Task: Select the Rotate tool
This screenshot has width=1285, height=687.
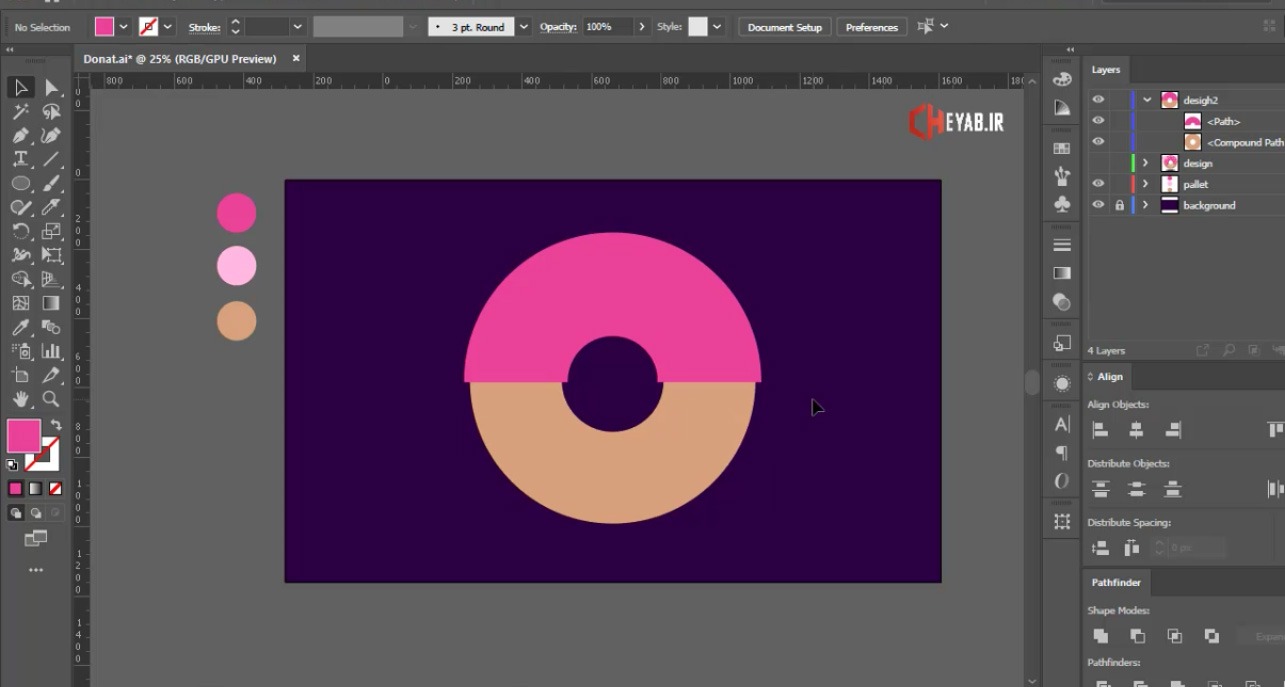Action: [x=20, y=231]
